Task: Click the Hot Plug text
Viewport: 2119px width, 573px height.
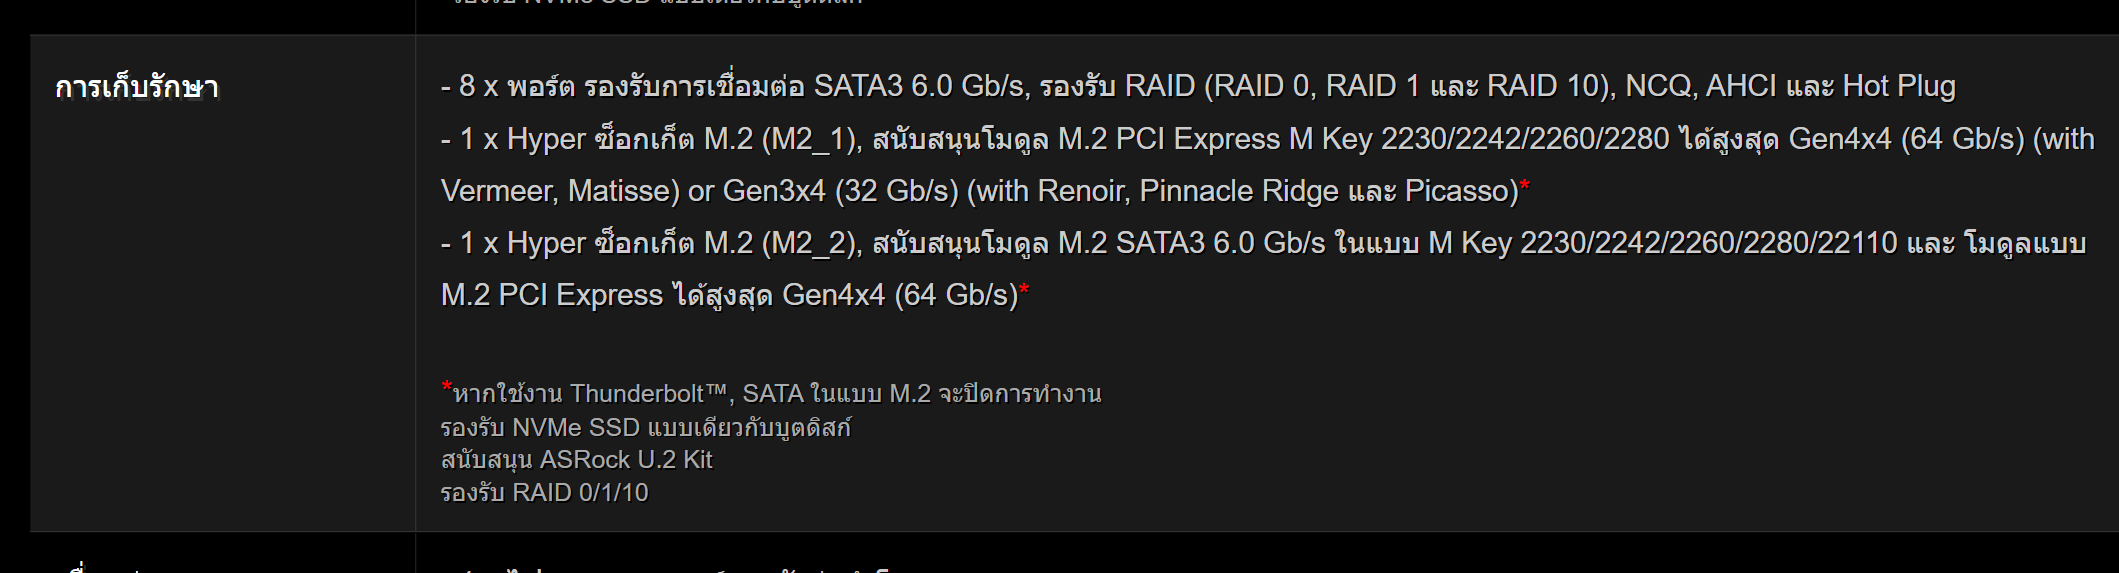Action: click(1899, 87)
